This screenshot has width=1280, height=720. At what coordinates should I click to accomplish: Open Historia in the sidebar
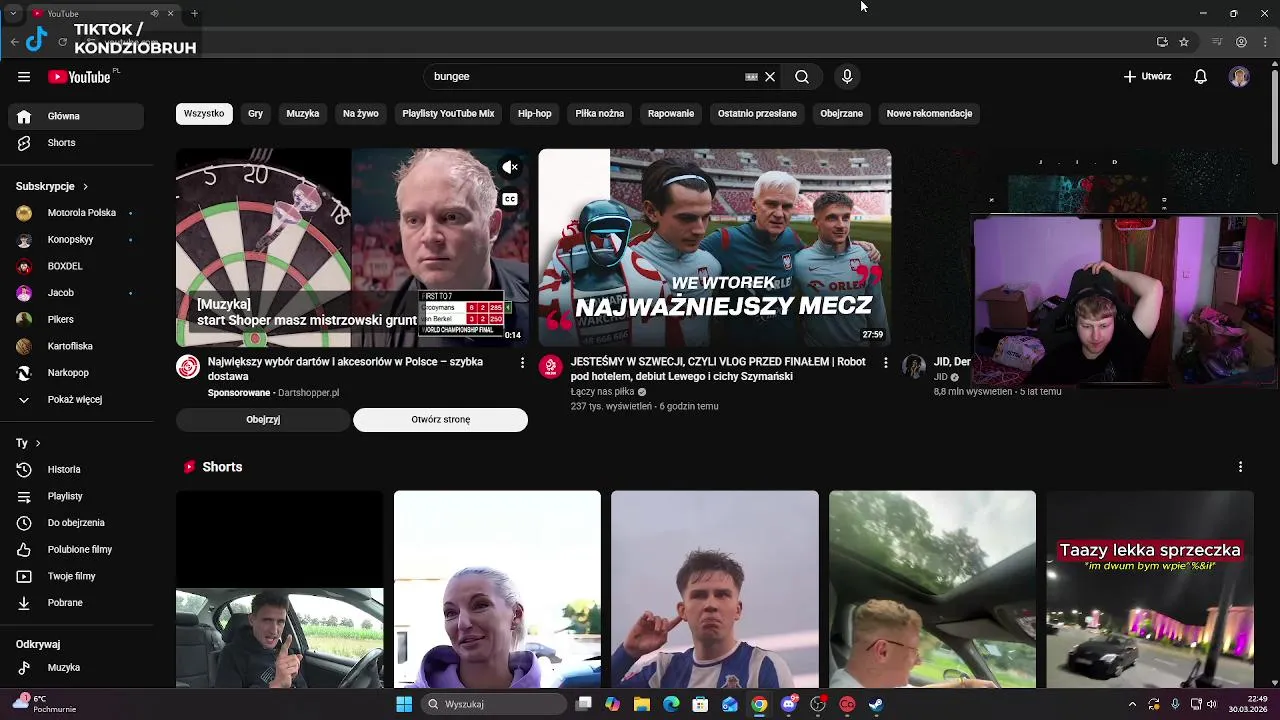click(76, 470)
